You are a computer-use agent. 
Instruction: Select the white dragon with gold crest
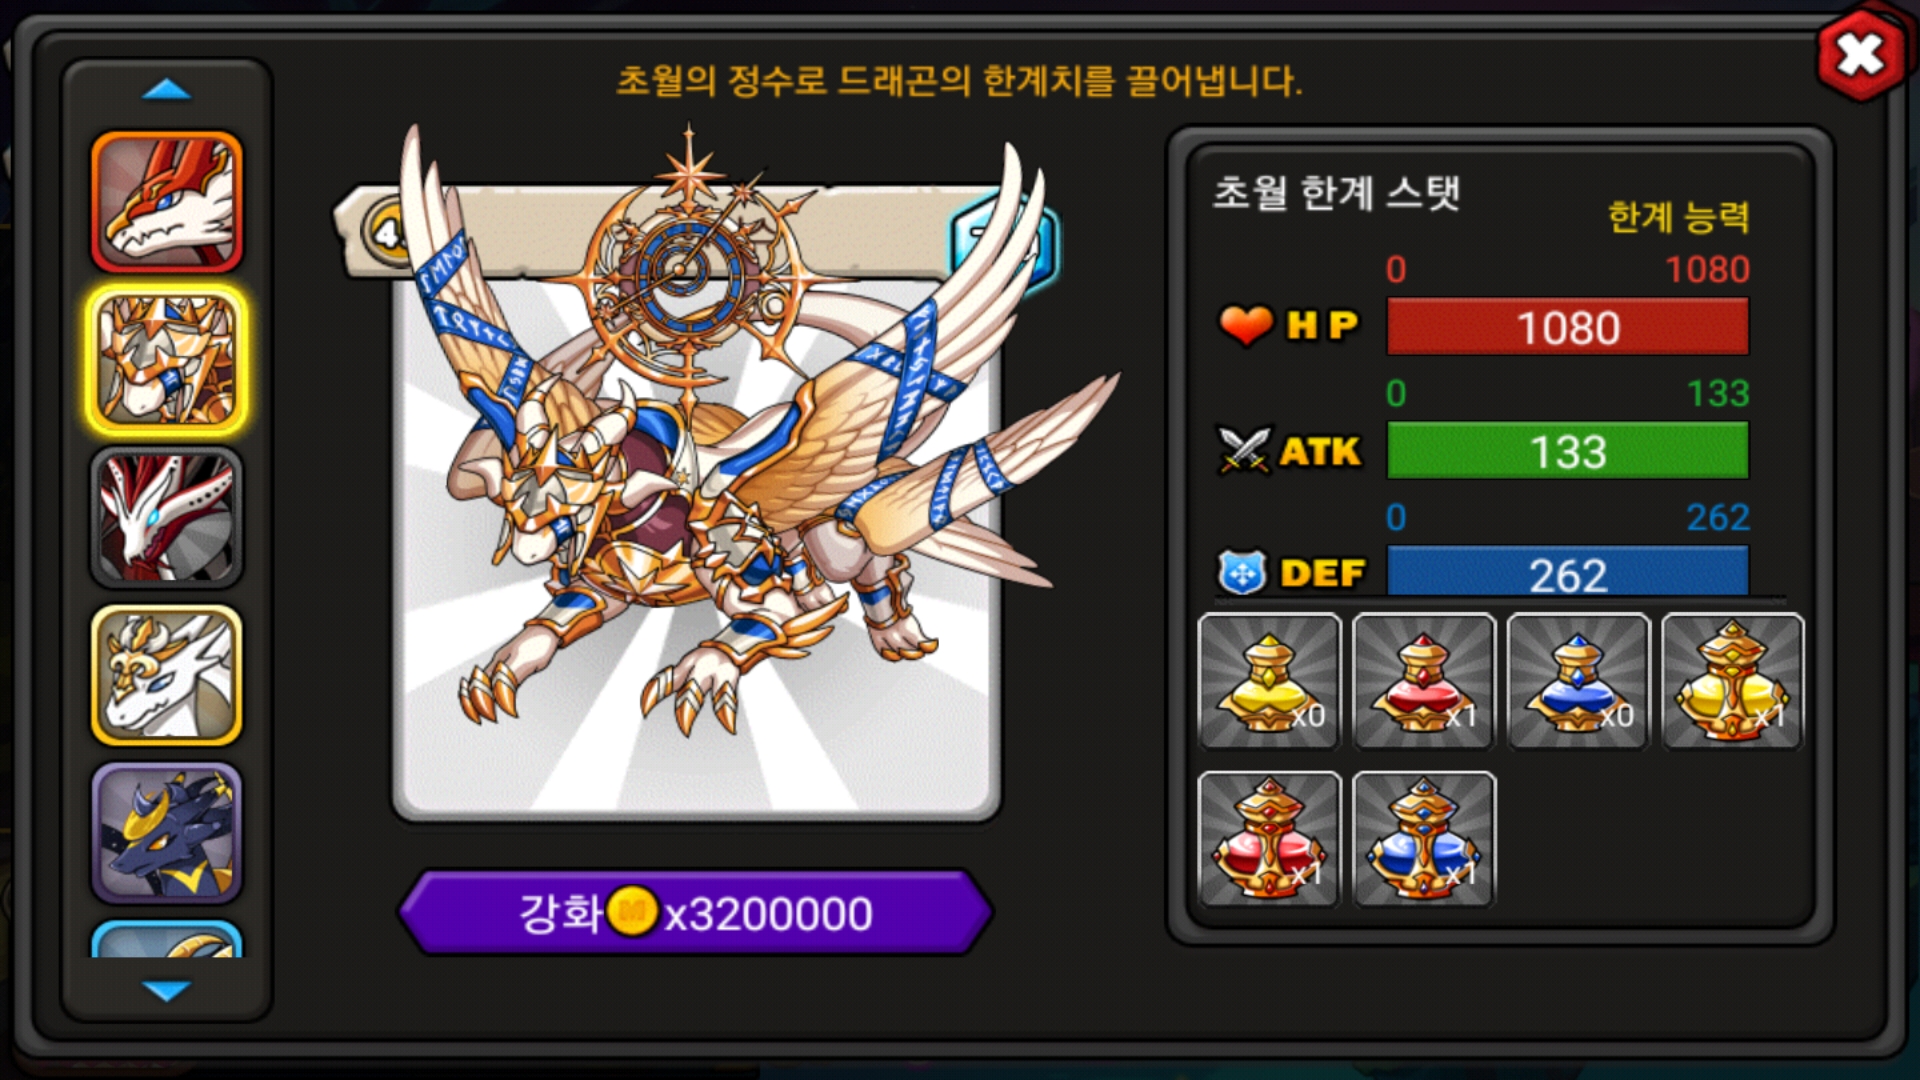click(167, 675)
